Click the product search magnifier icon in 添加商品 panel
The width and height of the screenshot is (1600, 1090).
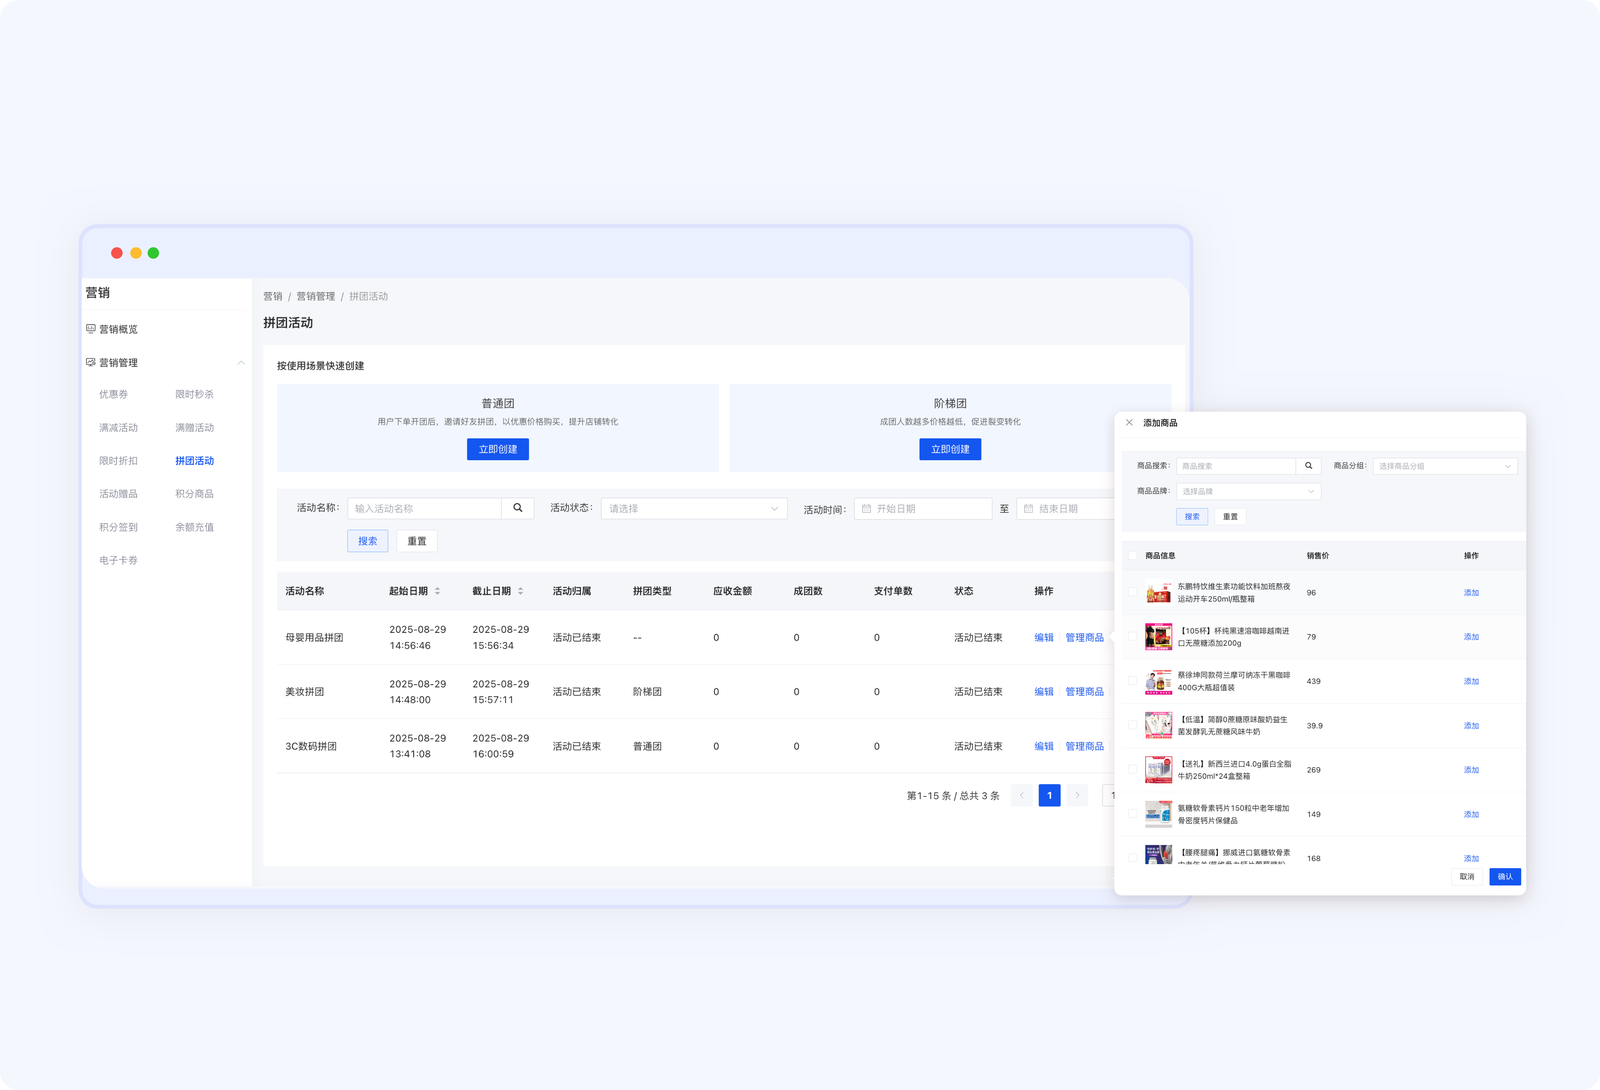coord(1308,466)
